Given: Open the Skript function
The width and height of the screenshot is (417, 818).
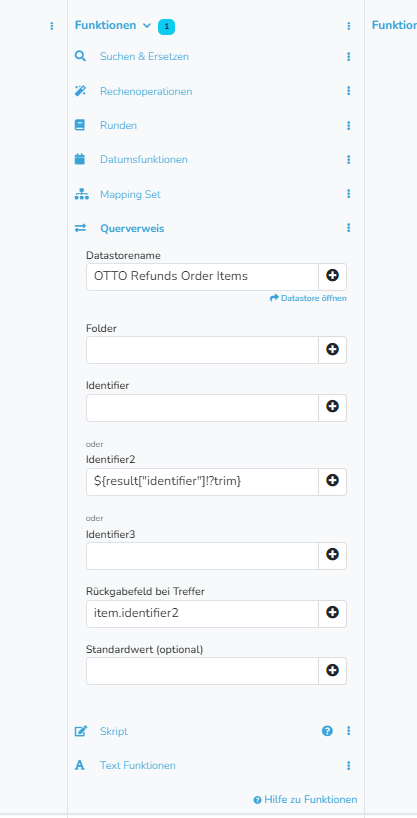Looking at the screenshot, I should click(x=114, y=731).
